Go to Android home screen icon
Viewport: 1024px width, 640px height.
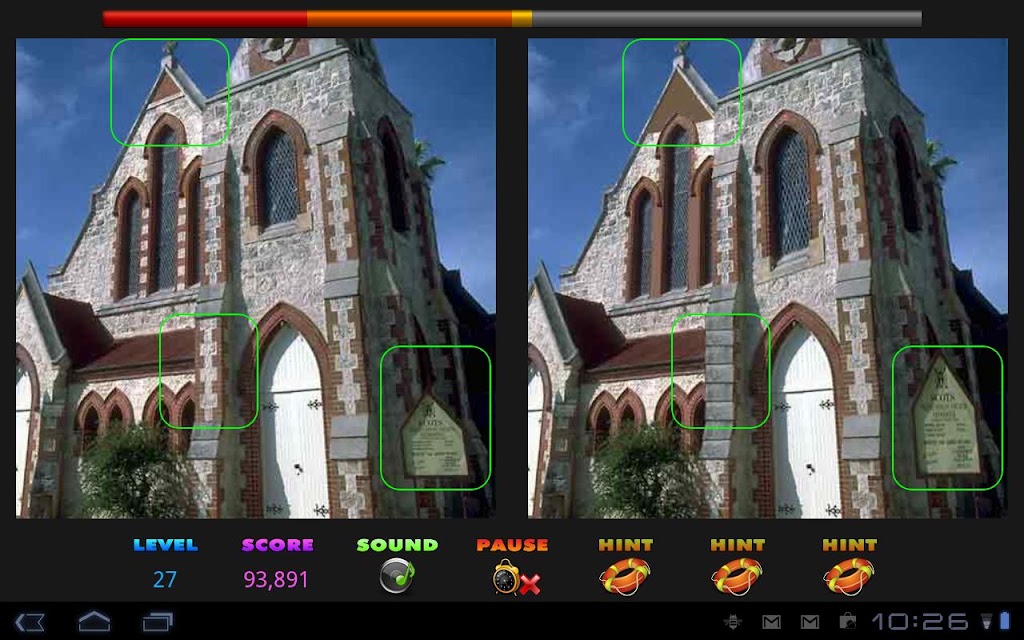(95, 621)
